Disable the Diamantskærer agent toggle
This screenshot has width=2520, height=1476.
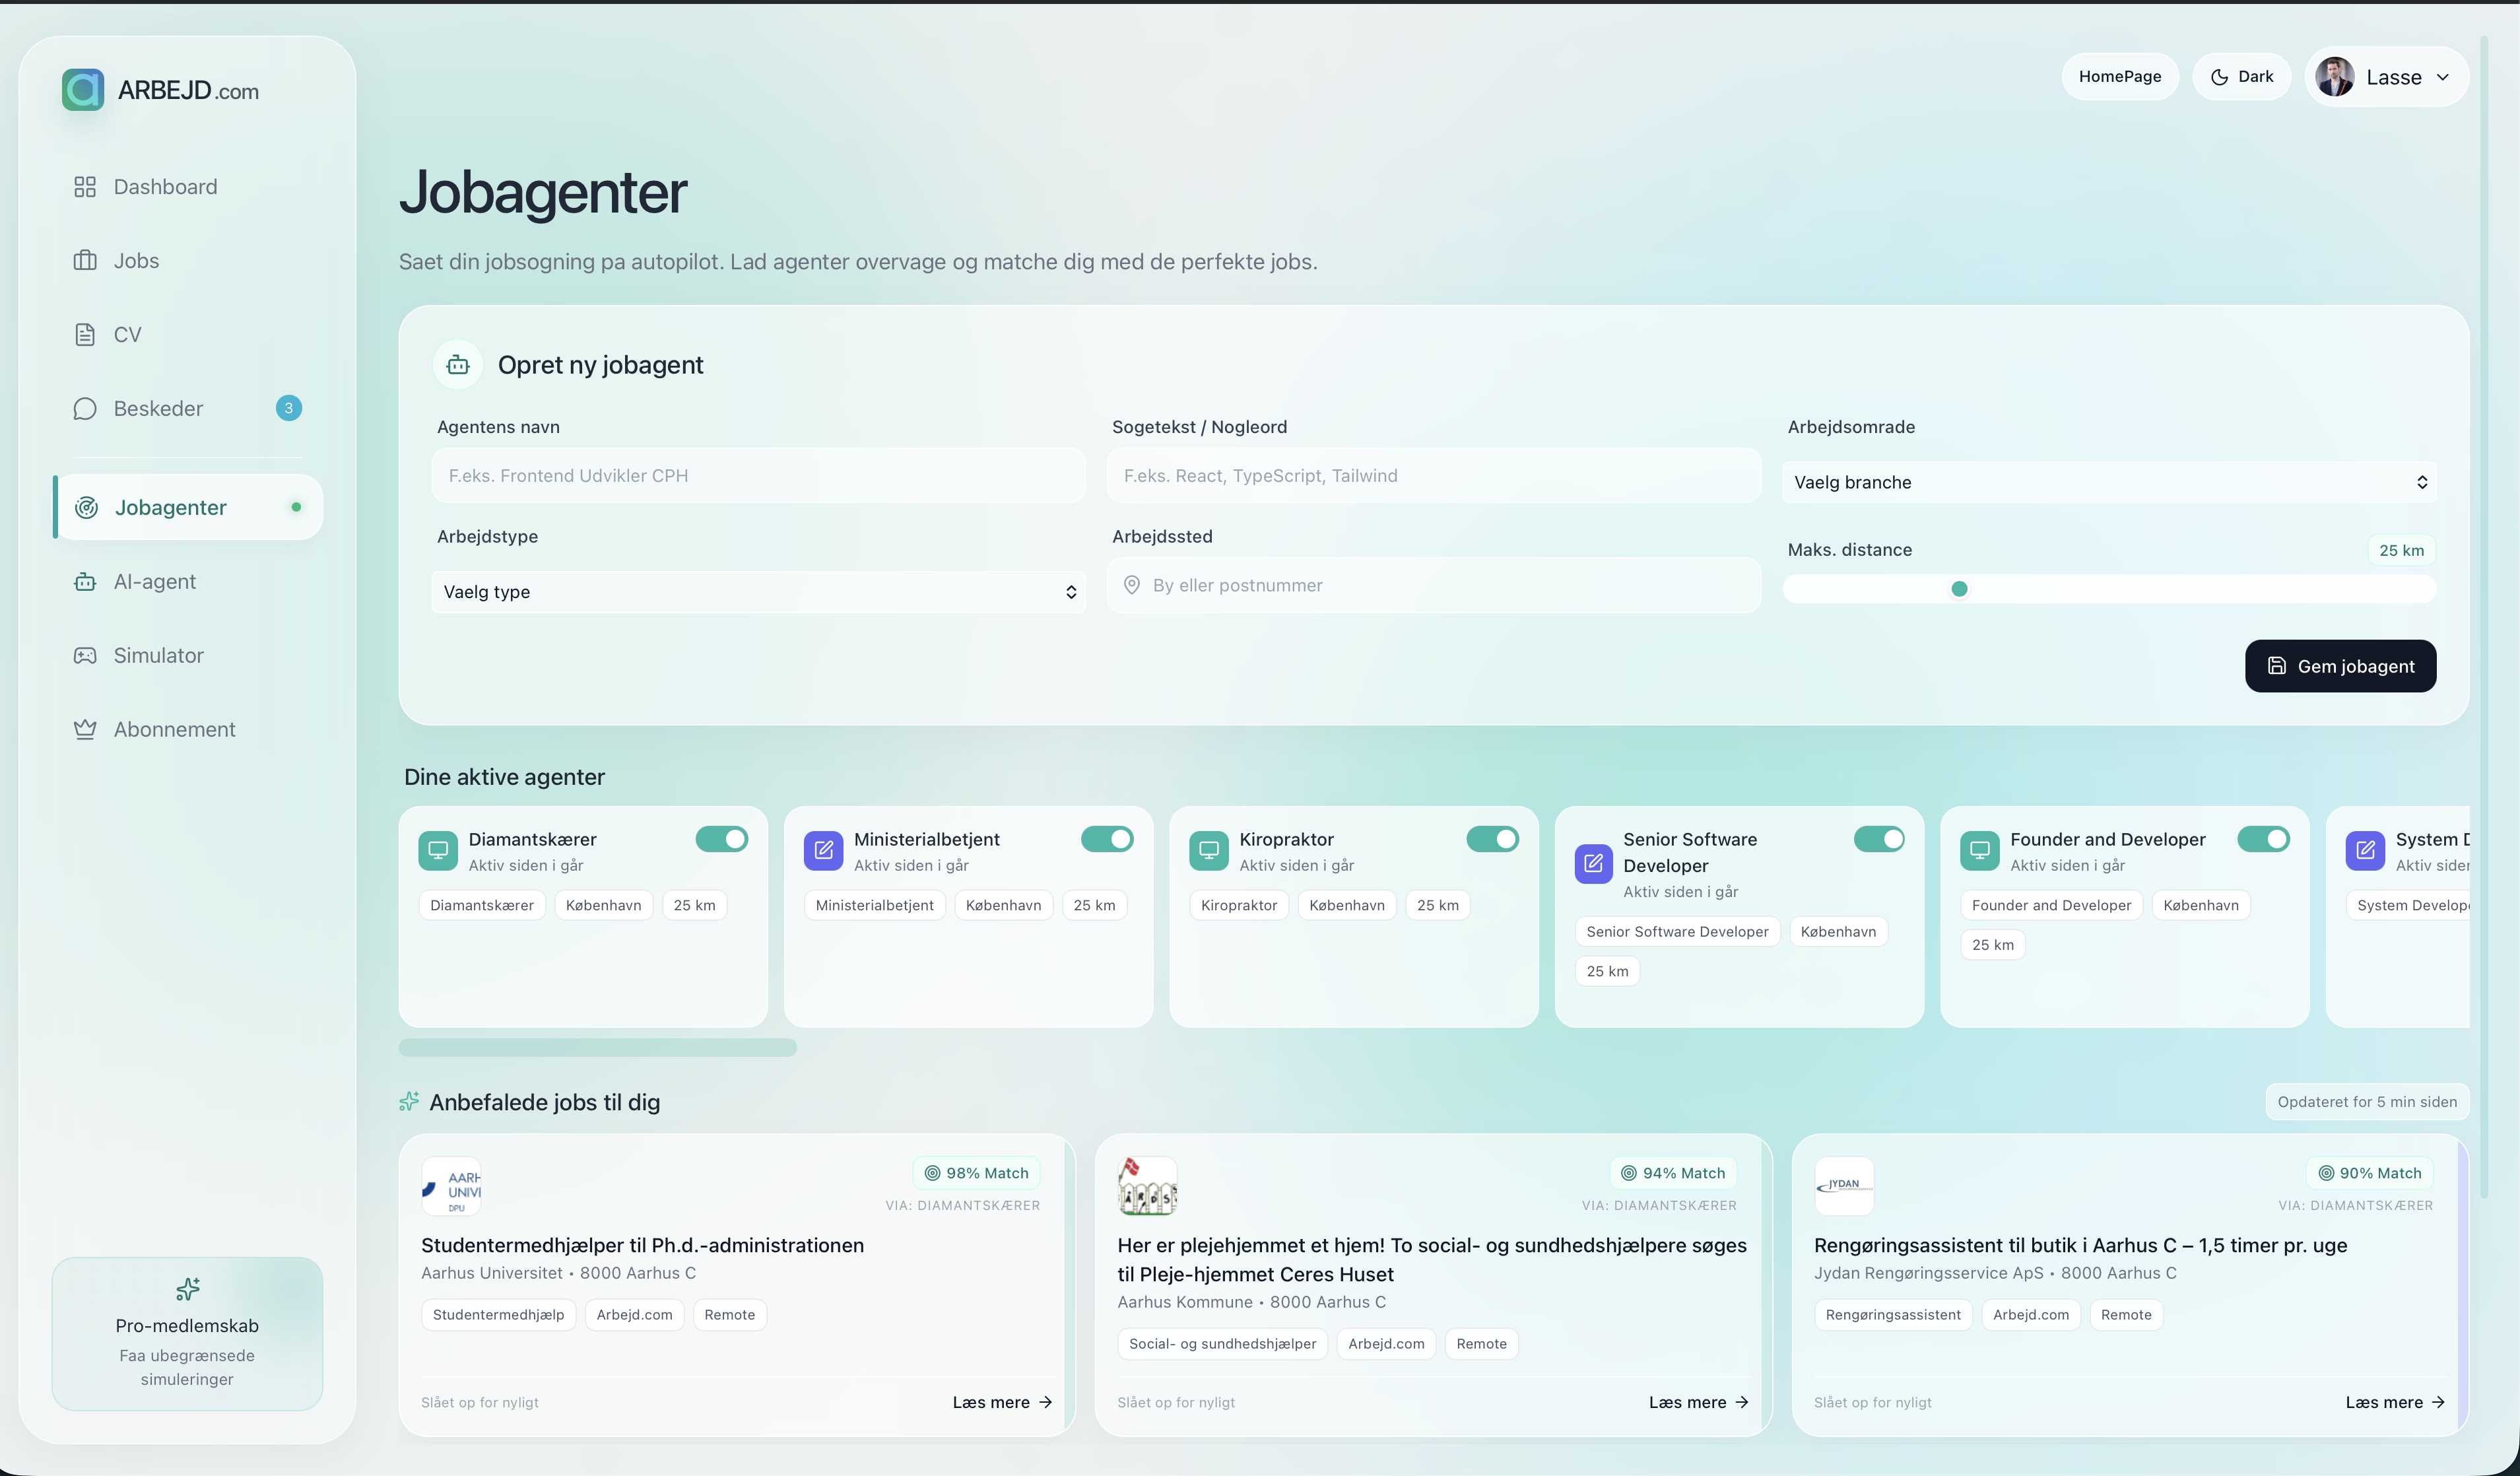722,839
